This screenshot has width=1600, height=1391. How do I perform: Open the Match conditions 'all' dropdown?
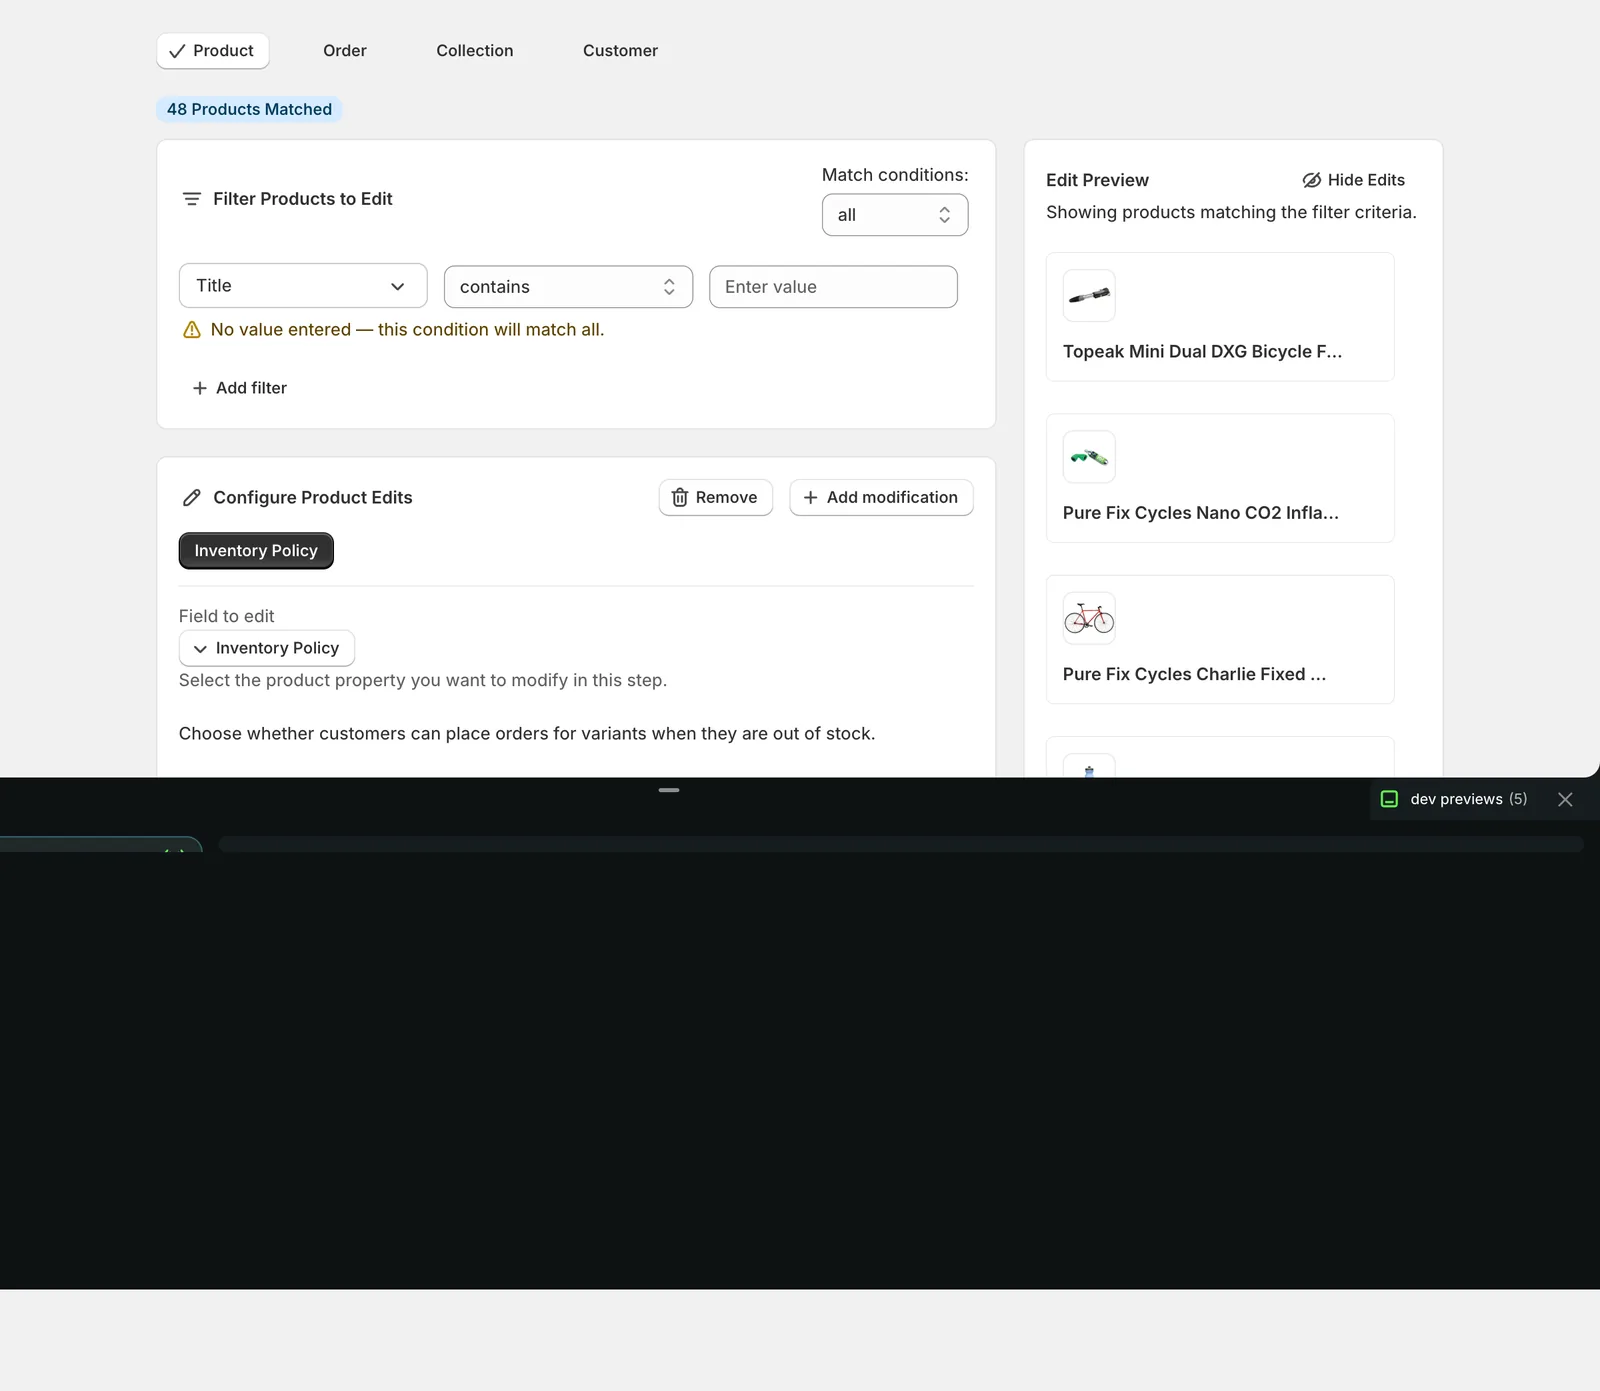click(x=895, y=215)
